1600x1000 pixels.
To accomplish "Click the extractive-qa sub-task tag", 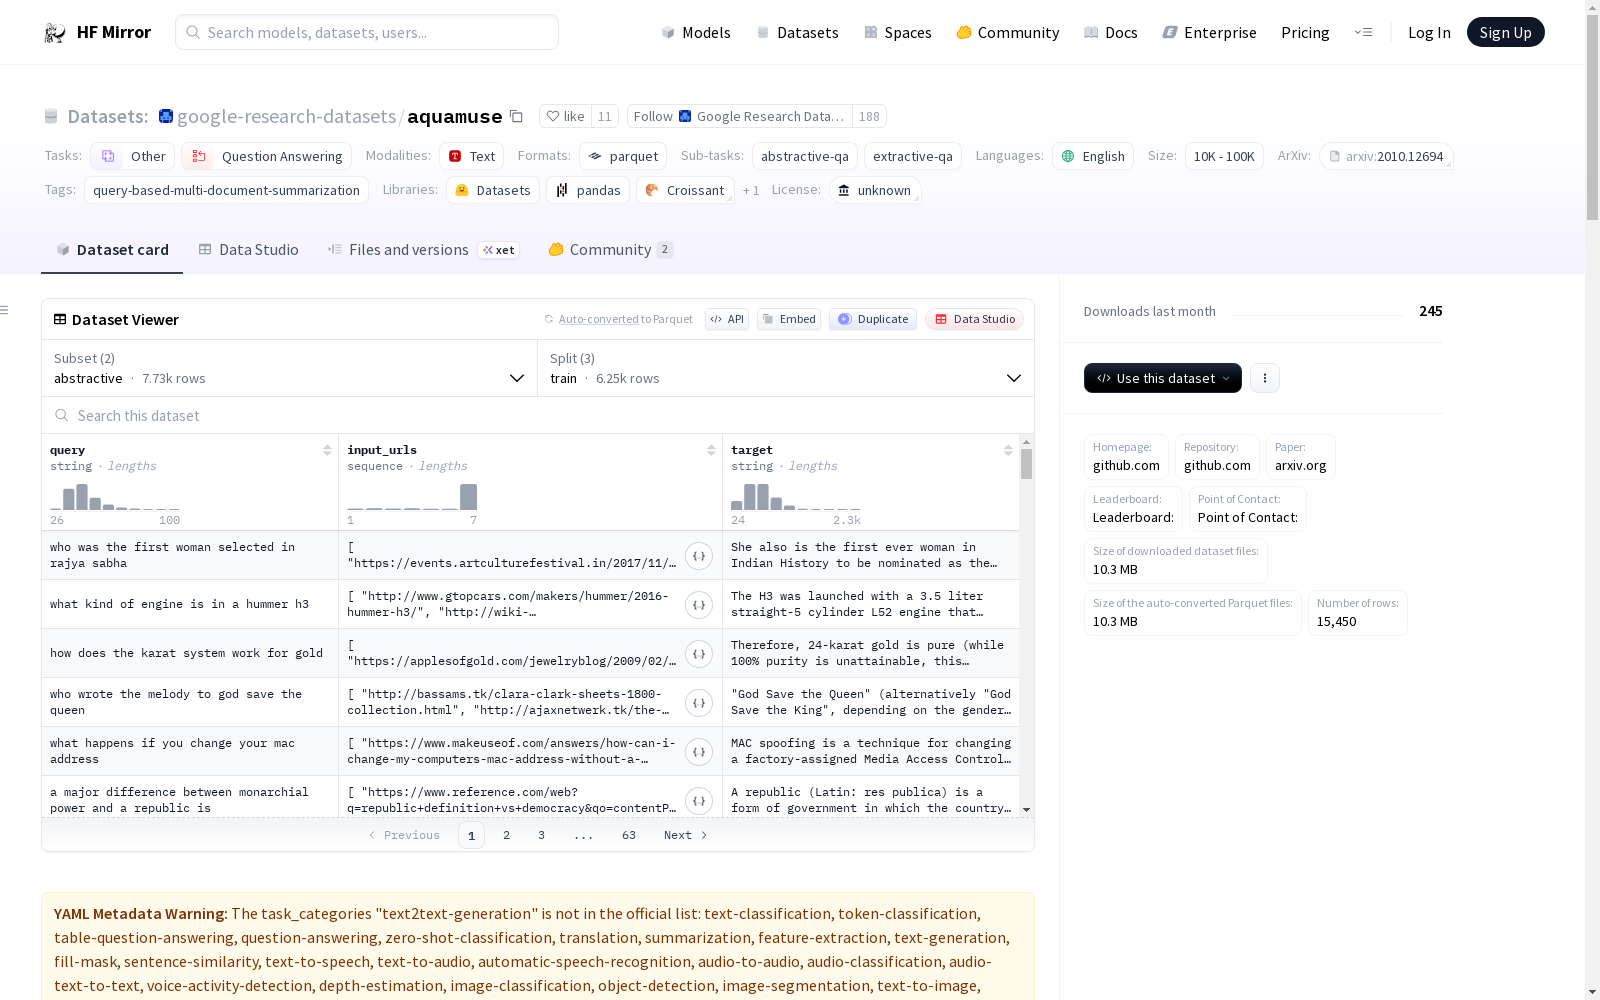I will tap(913, 156).
